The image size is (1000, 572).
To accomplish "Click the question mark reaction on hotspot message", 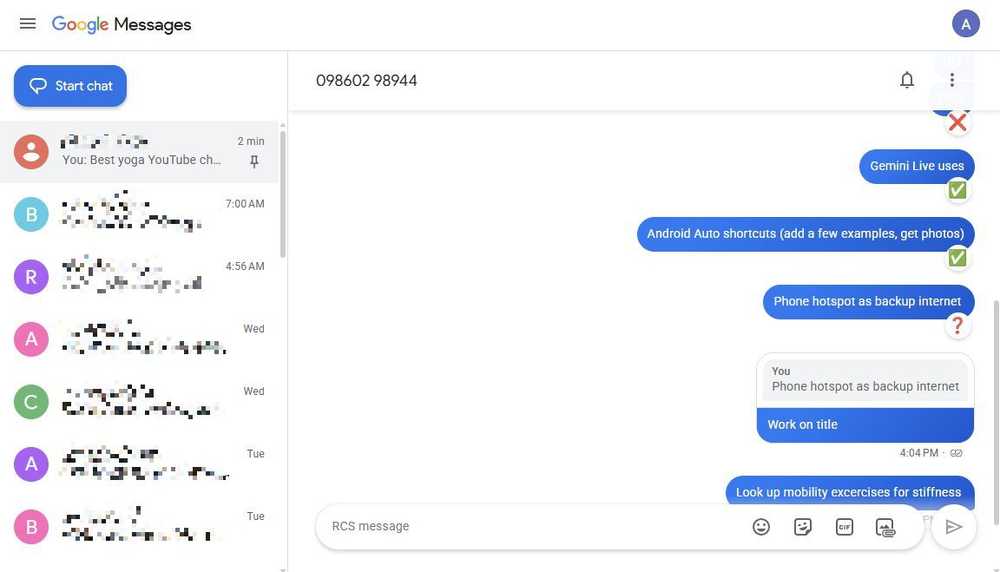I will (x=957, y=325).
